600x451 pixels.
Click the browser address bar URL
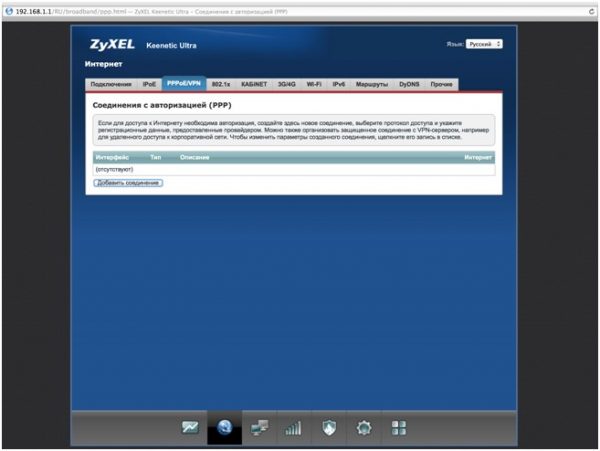[151, 11]
